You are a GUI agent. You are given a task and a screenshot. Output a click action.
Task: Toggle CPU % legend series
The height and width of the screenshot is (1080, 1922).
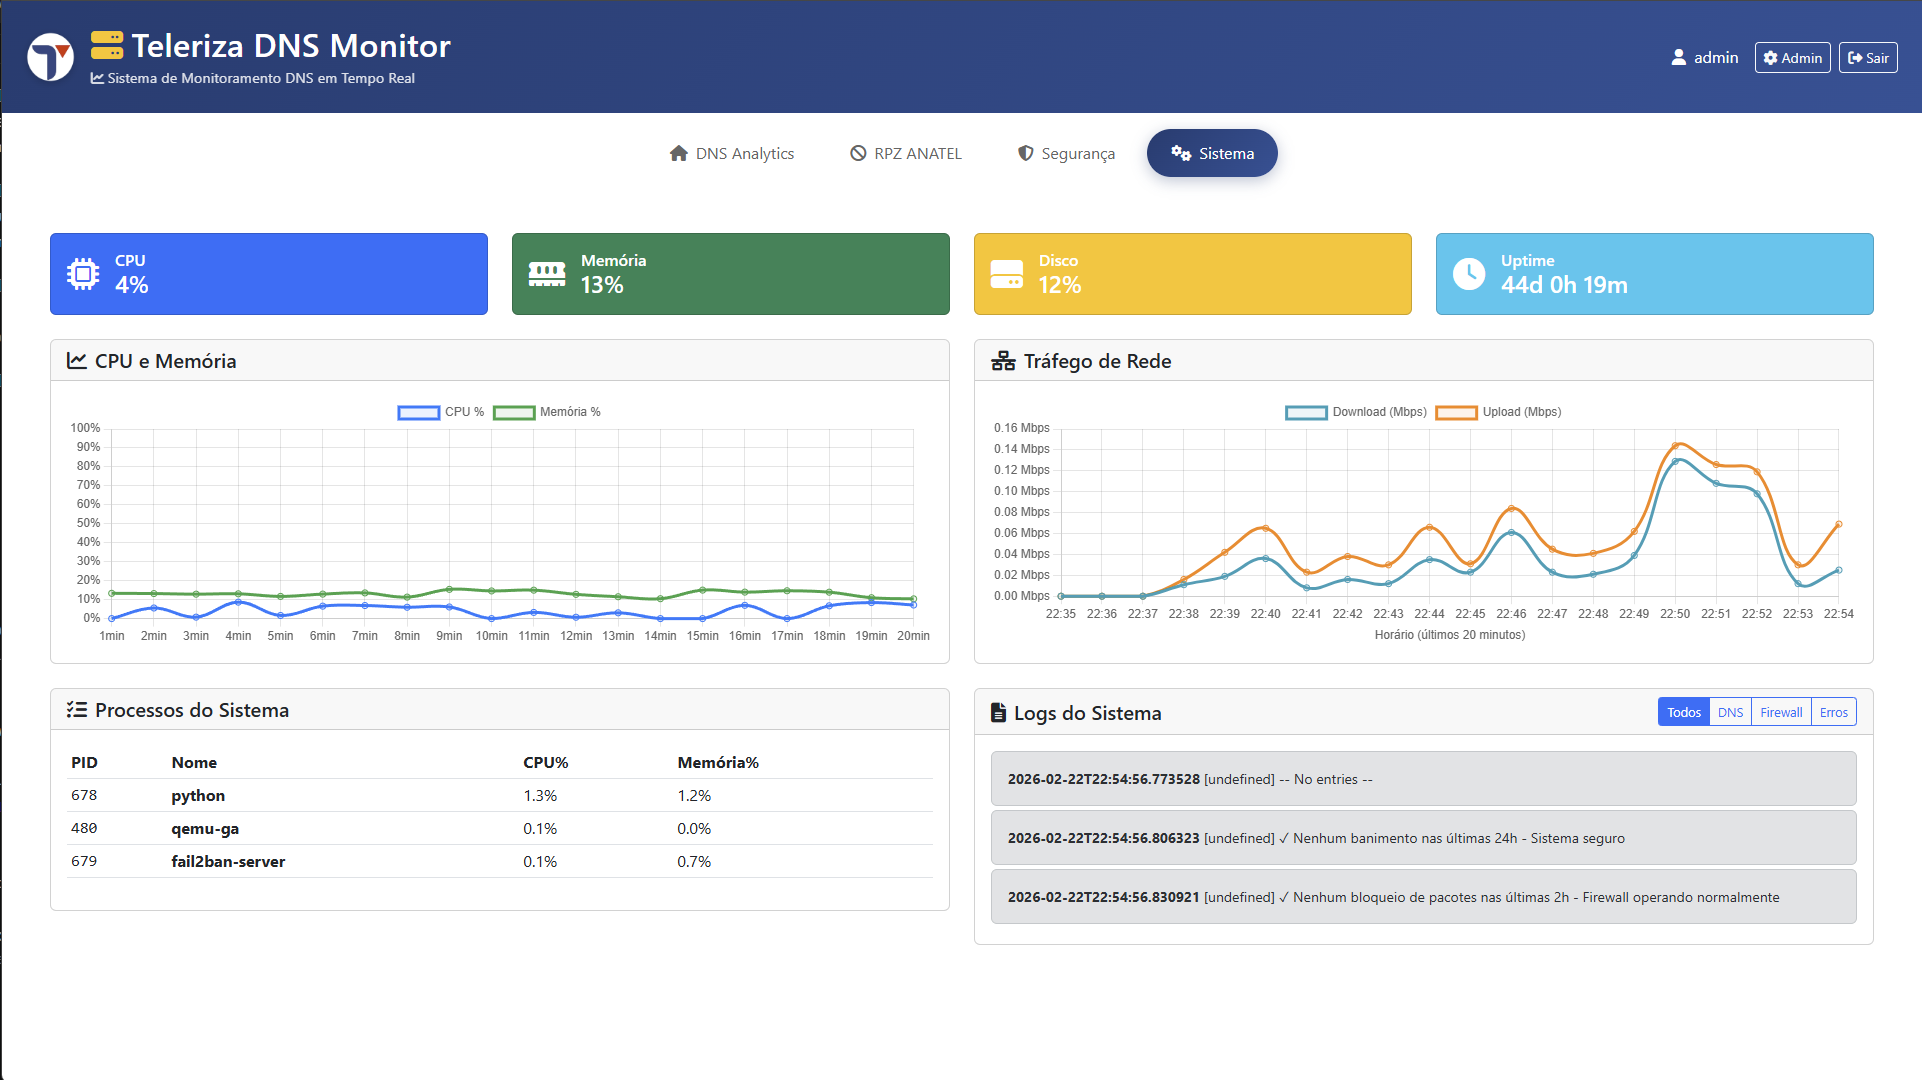[x=419, y=412]
